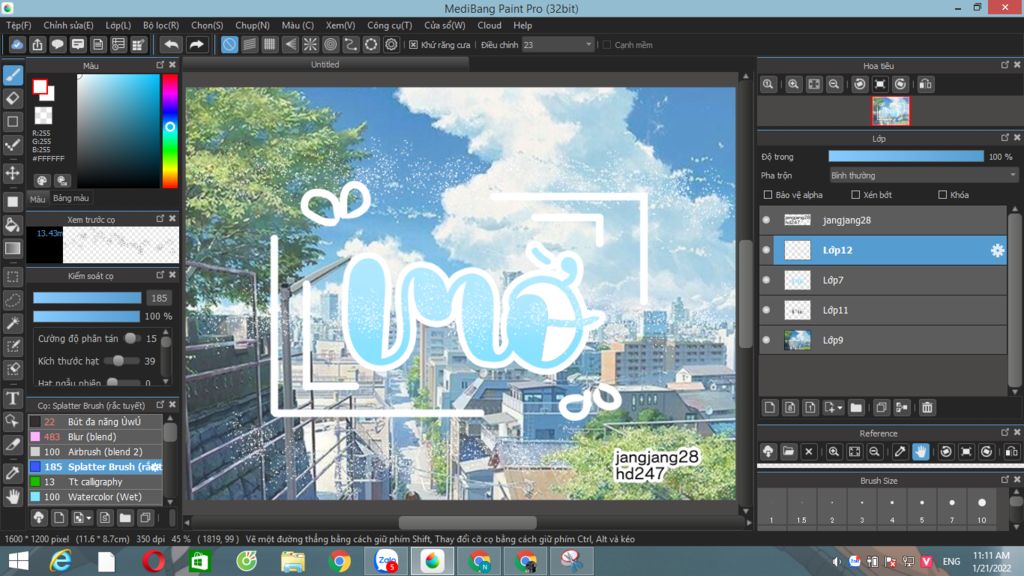
Task: Select the Magic Wand tool
Action: 12,323
